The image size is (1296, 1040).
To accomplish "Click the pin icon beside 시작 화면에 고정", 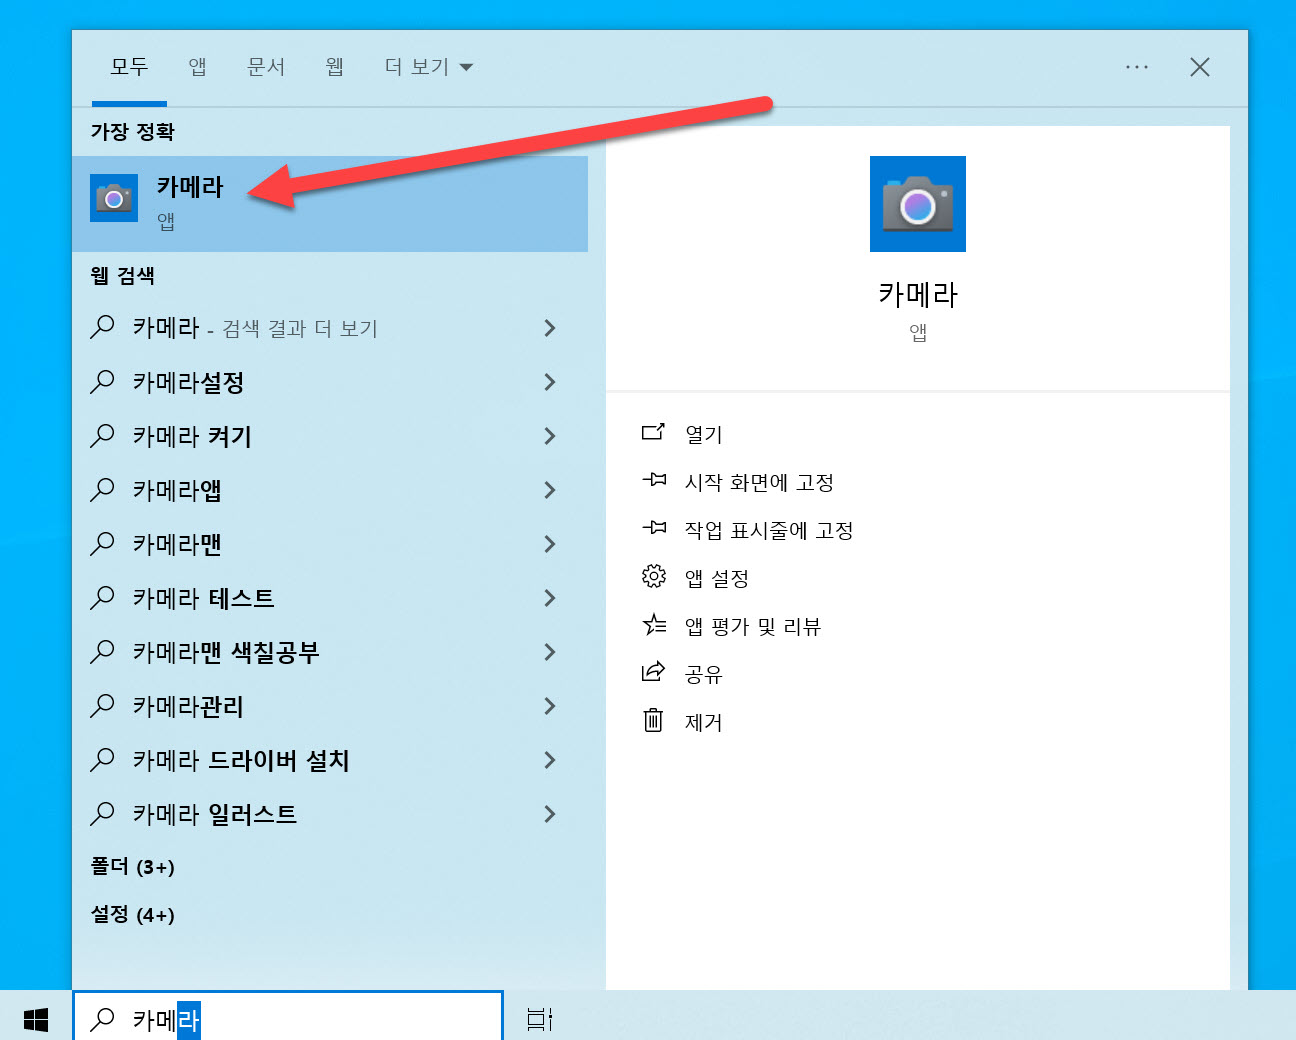I will (x=654, y=480).
